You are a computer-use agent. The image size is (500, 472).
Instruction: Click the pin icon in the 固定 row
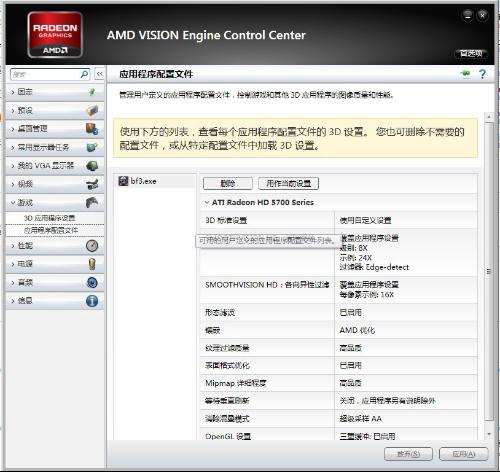pos(92,92)
